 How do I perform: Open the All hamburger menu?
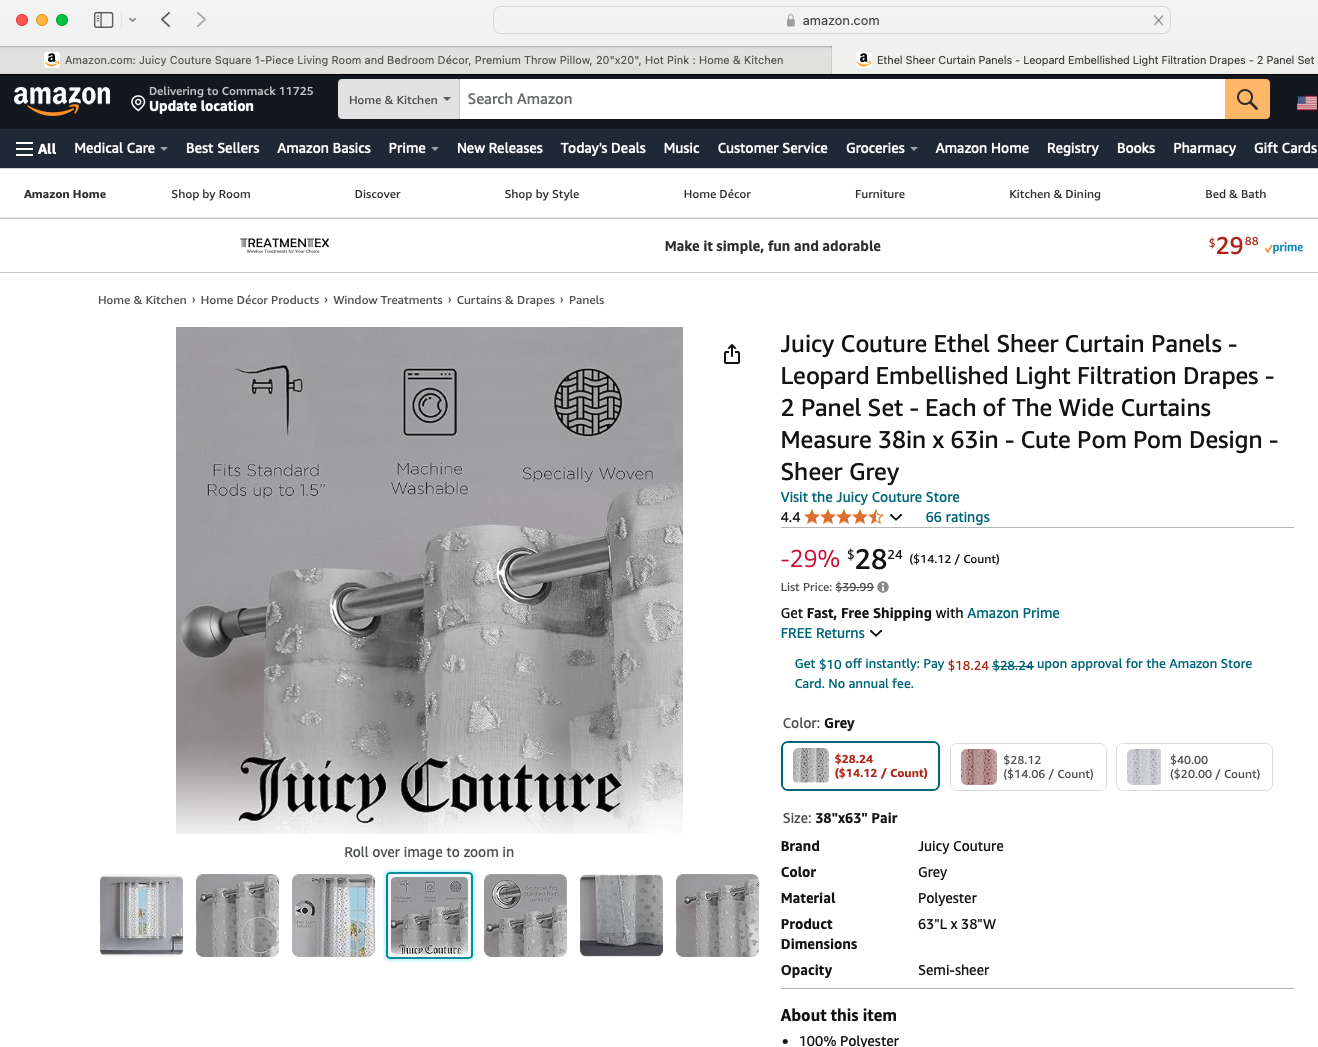click(x=36, y=148)
